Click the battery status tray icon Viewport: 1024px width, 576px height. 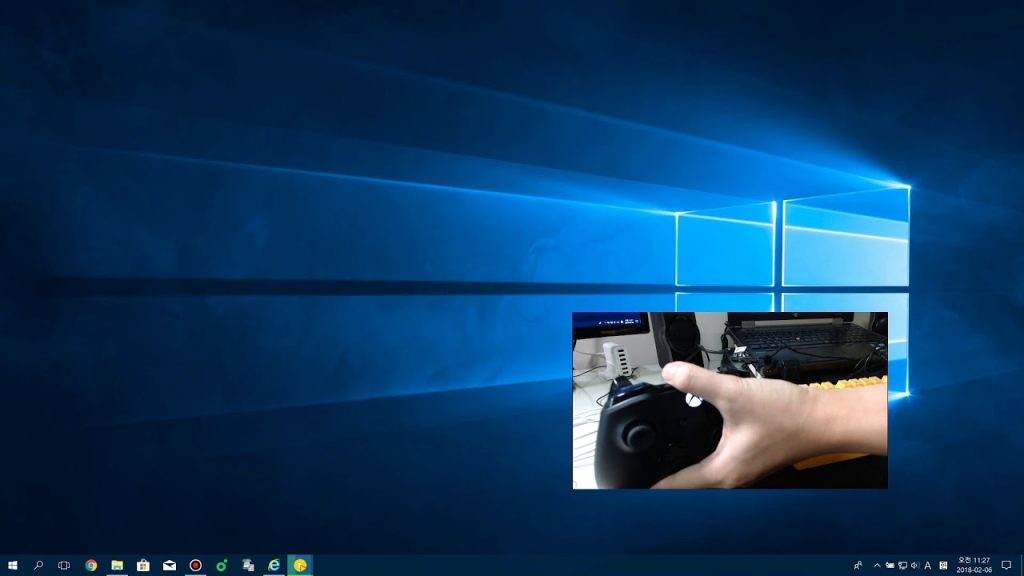[x=889, y=565]
